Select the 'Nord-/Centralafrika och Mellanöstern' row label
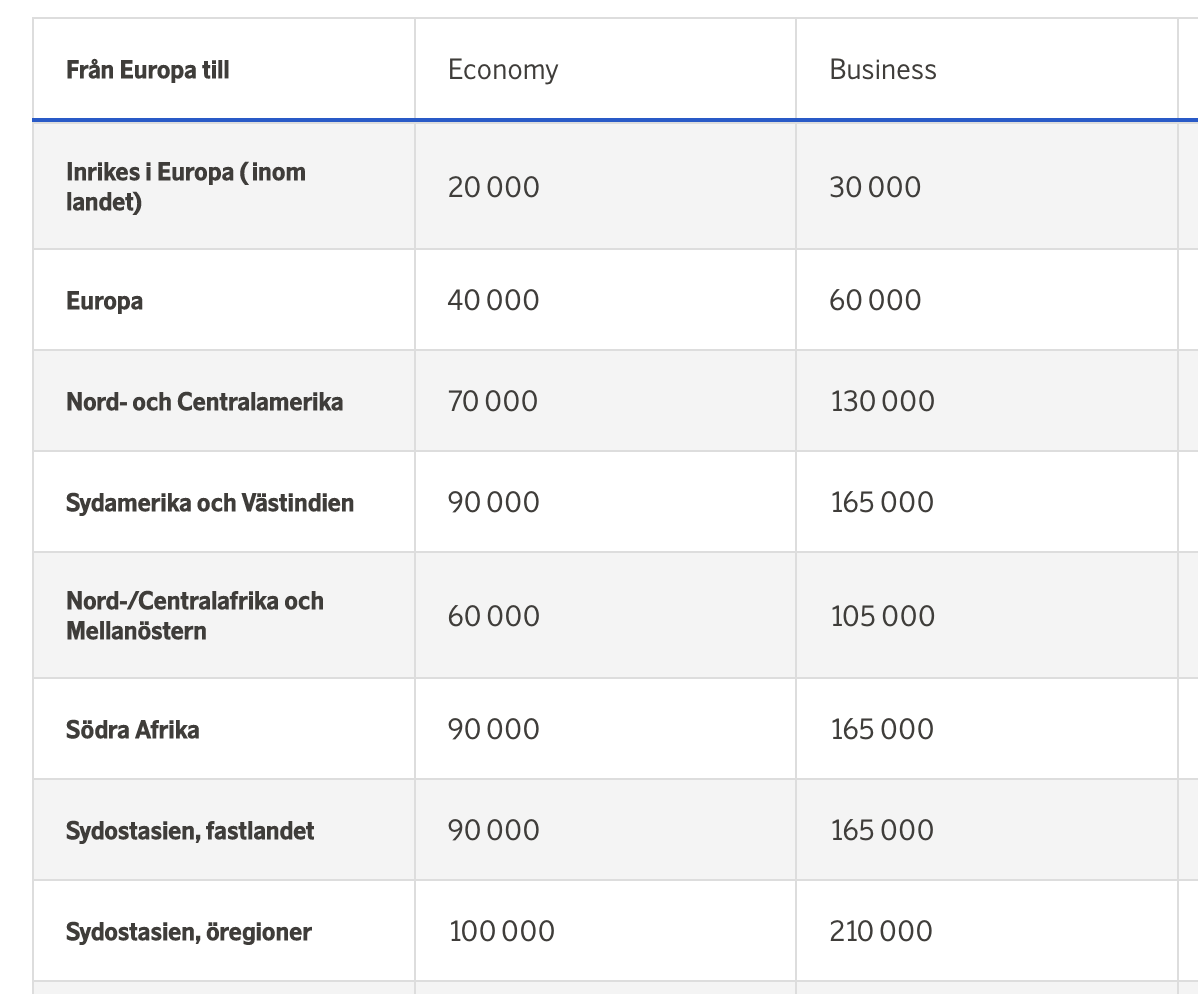This screenshot has height=994, width=1198. click(195, 616)
